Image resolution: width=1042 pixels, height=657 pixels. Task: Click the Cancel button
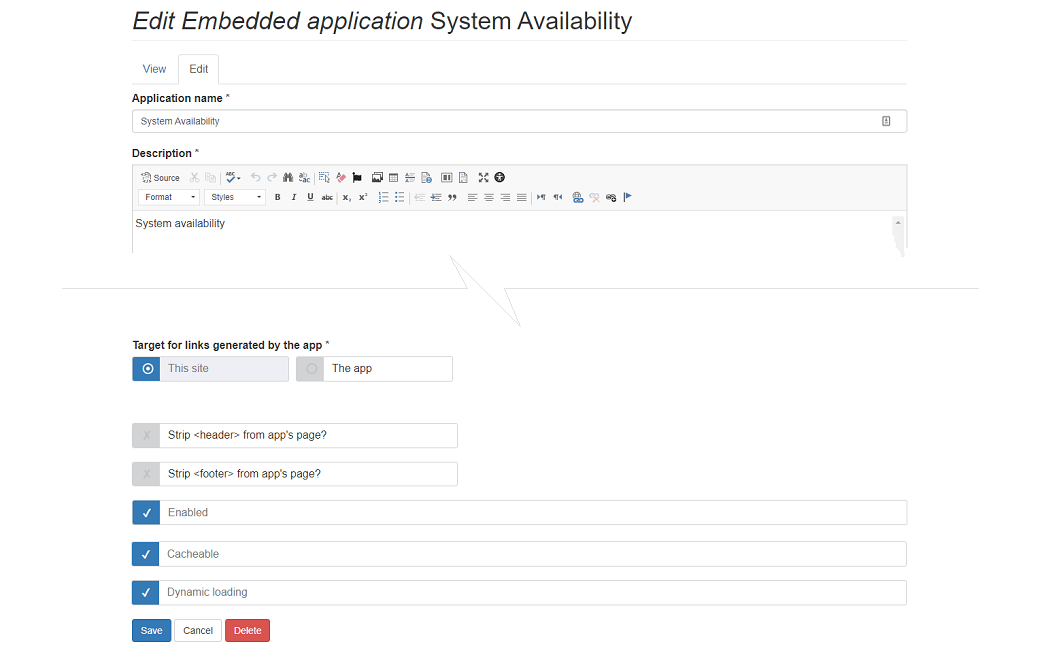[x=198, y=630]
